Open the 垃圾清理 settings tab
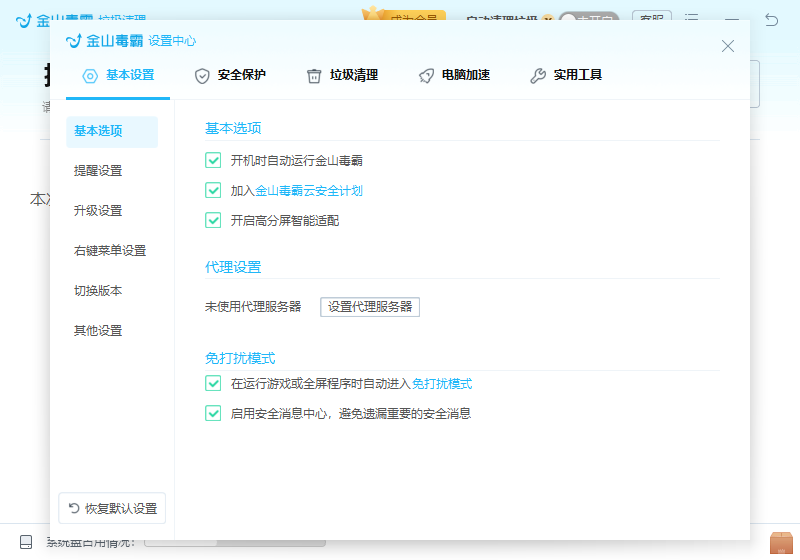The width and height of the screenshot is (800, 560). tap(342, 75)
